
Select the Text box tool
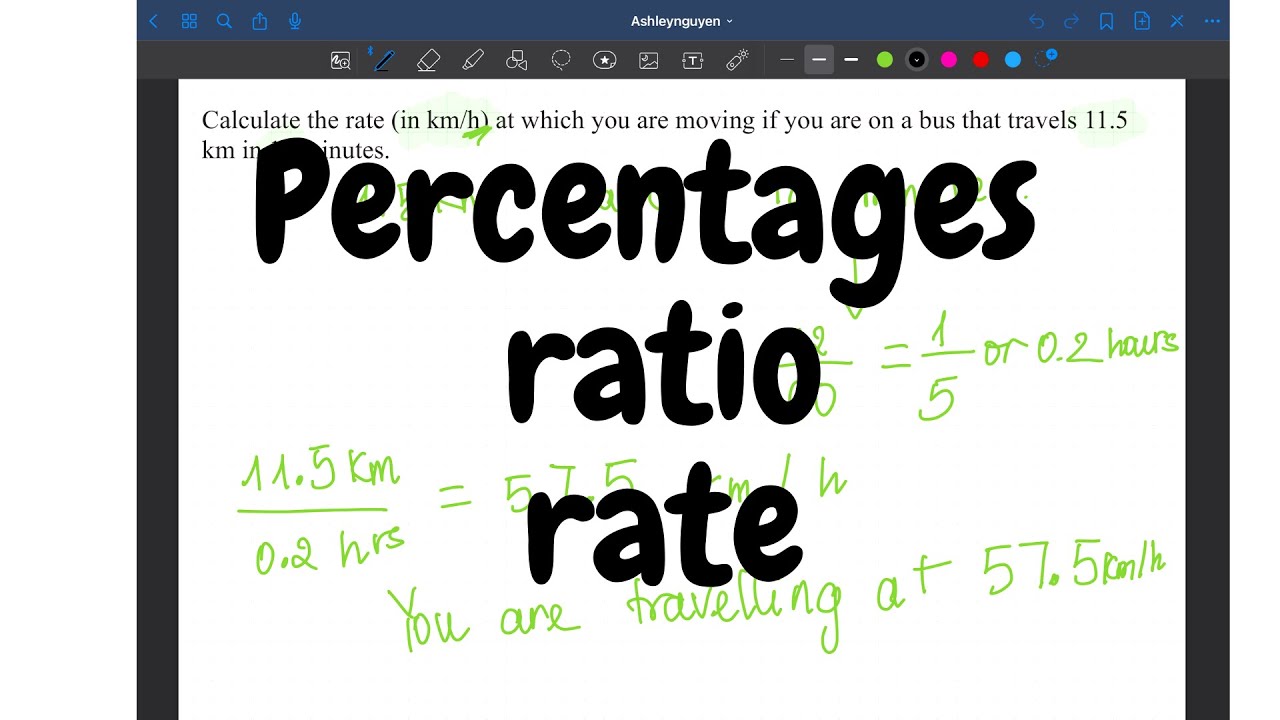[693, 60]
